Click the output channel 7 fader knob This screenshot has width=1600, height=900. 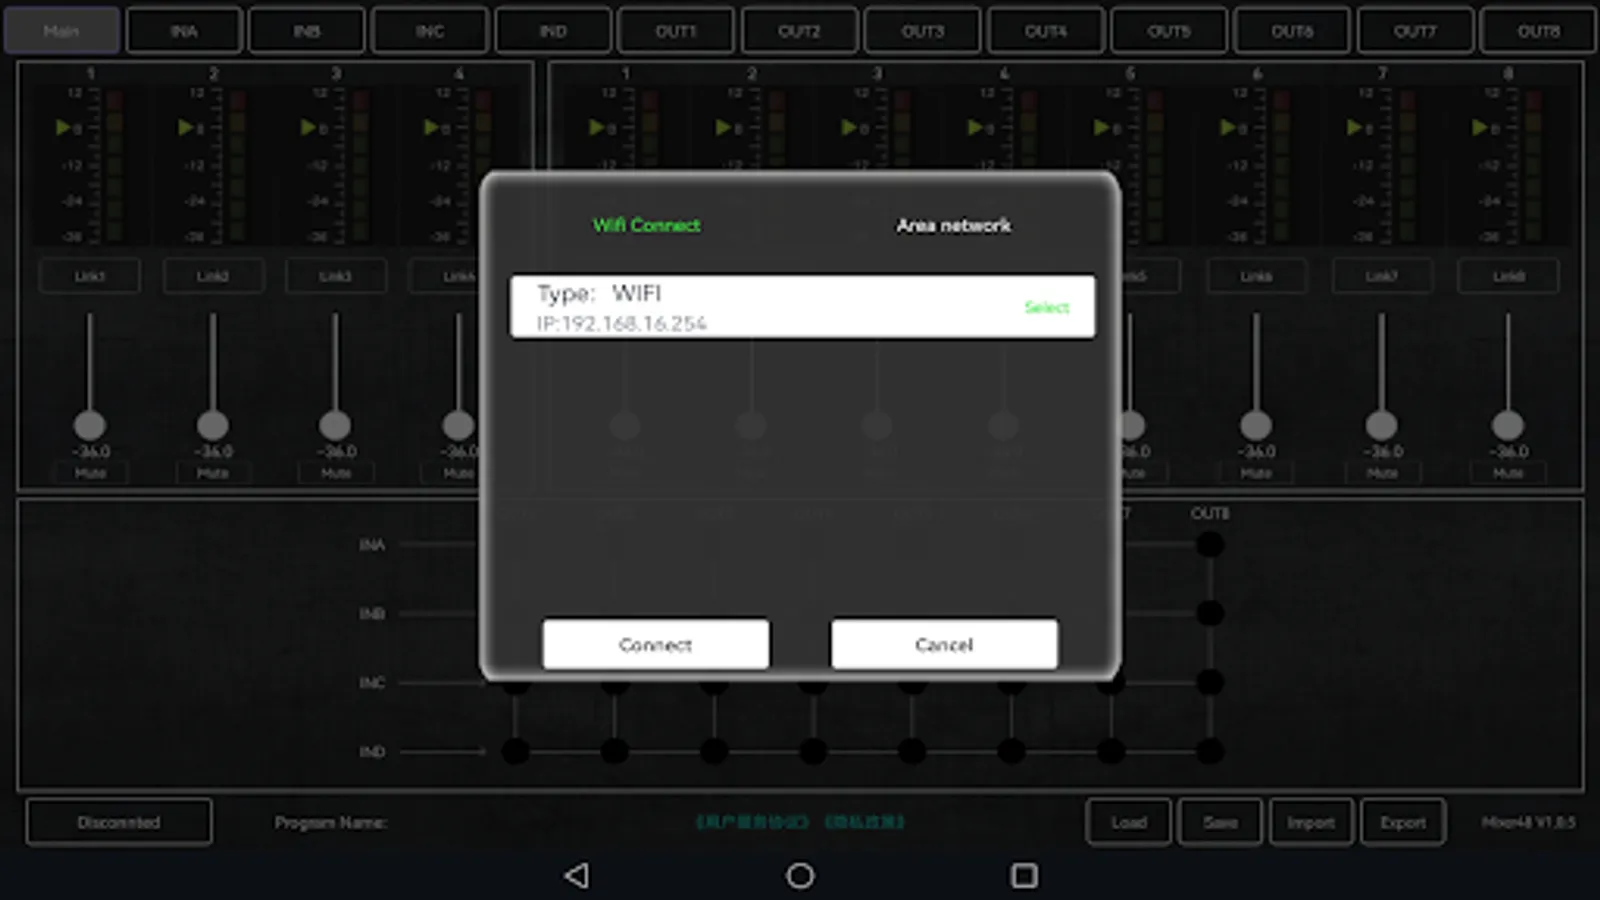[1382, 426]
